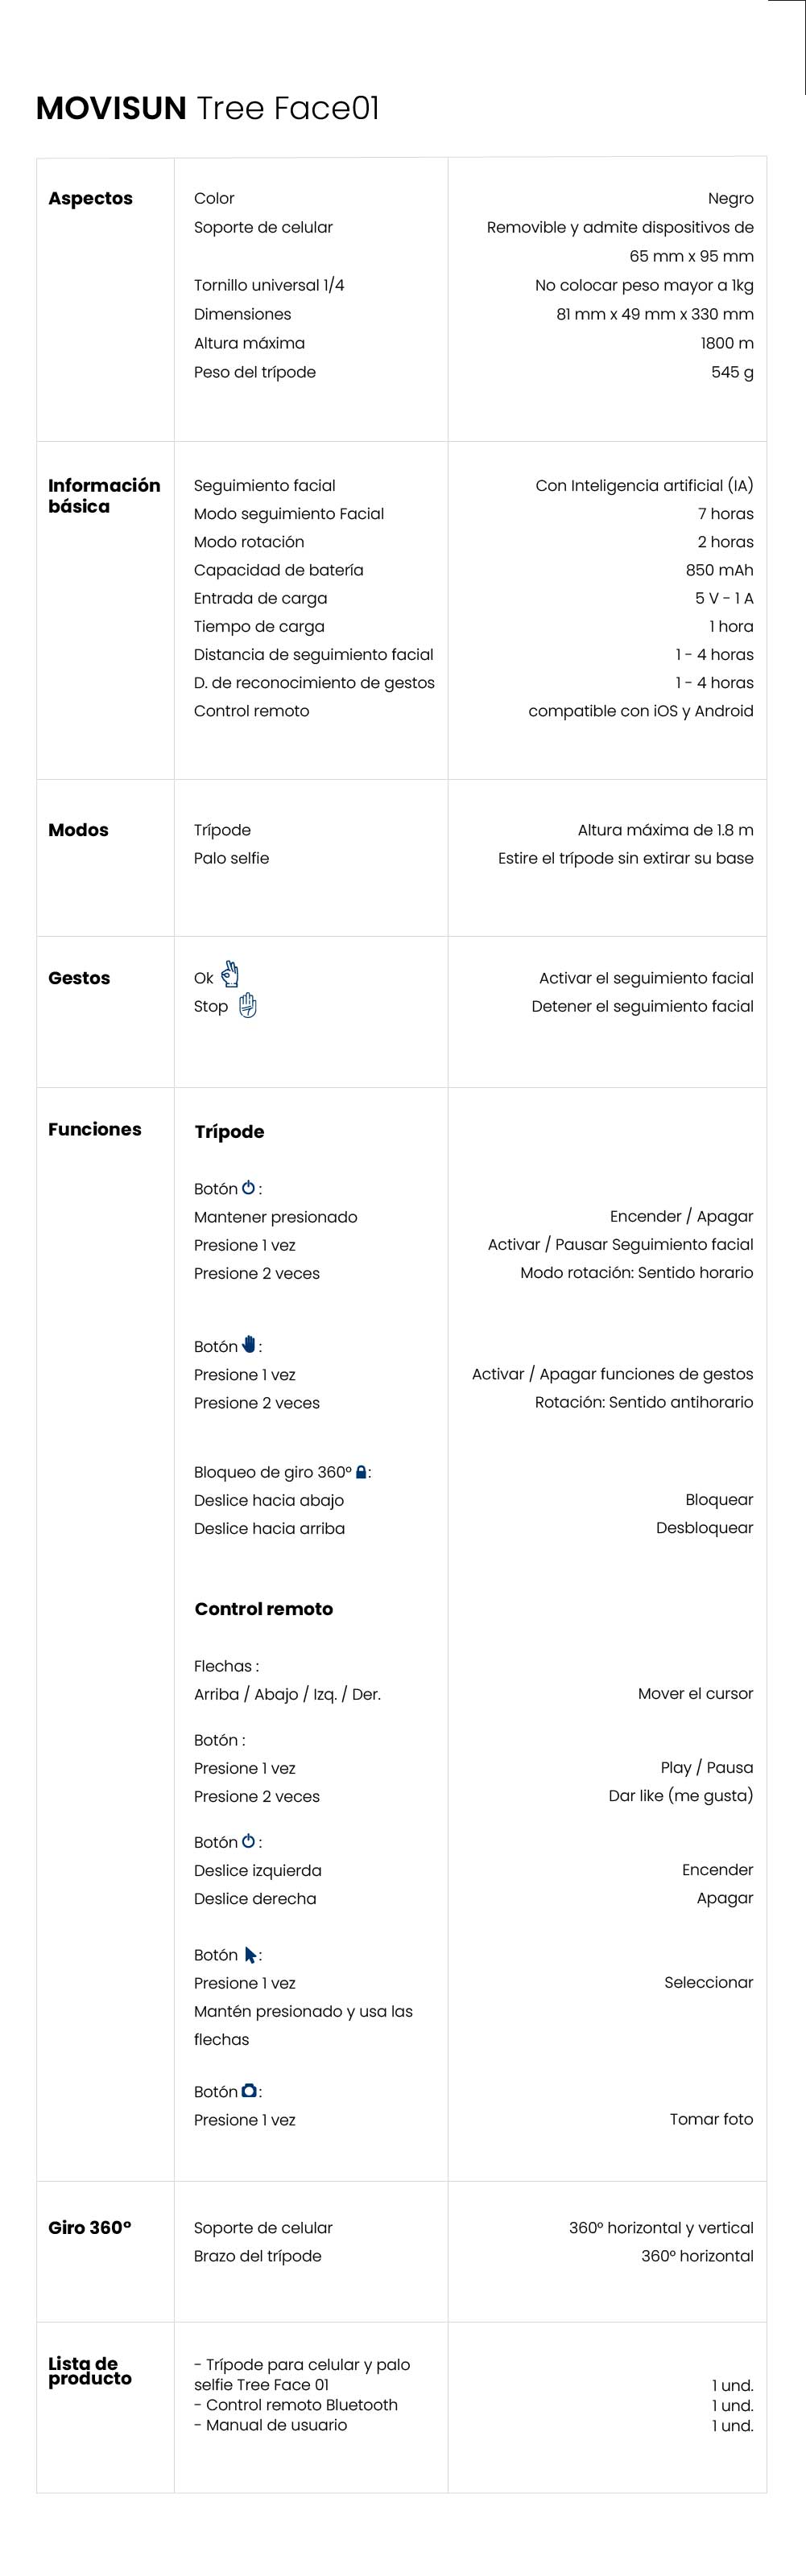Select the Información básica section heading
Viewport: 806px width, 2576px height.
104,496
